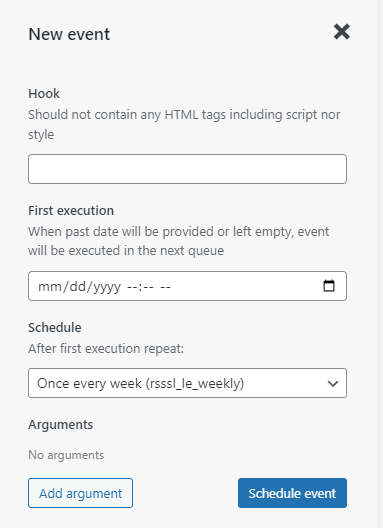Click the Hook field label
This screenshot has width=383, height=528.
tap(44, 94)
